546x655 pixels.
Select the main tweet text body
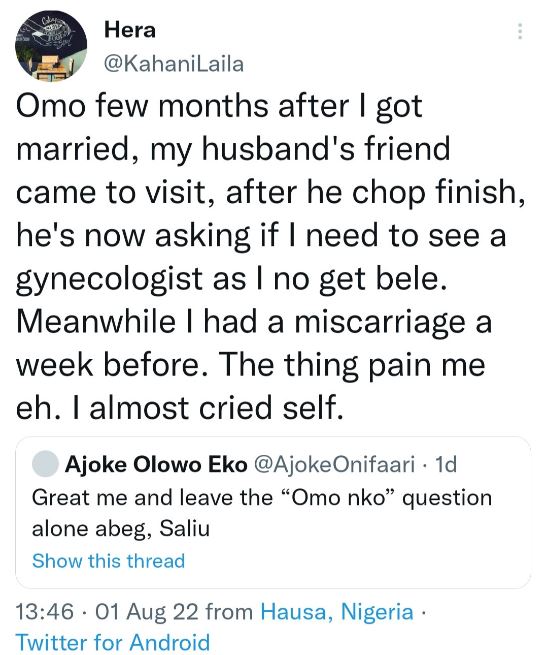click(271, 256)
